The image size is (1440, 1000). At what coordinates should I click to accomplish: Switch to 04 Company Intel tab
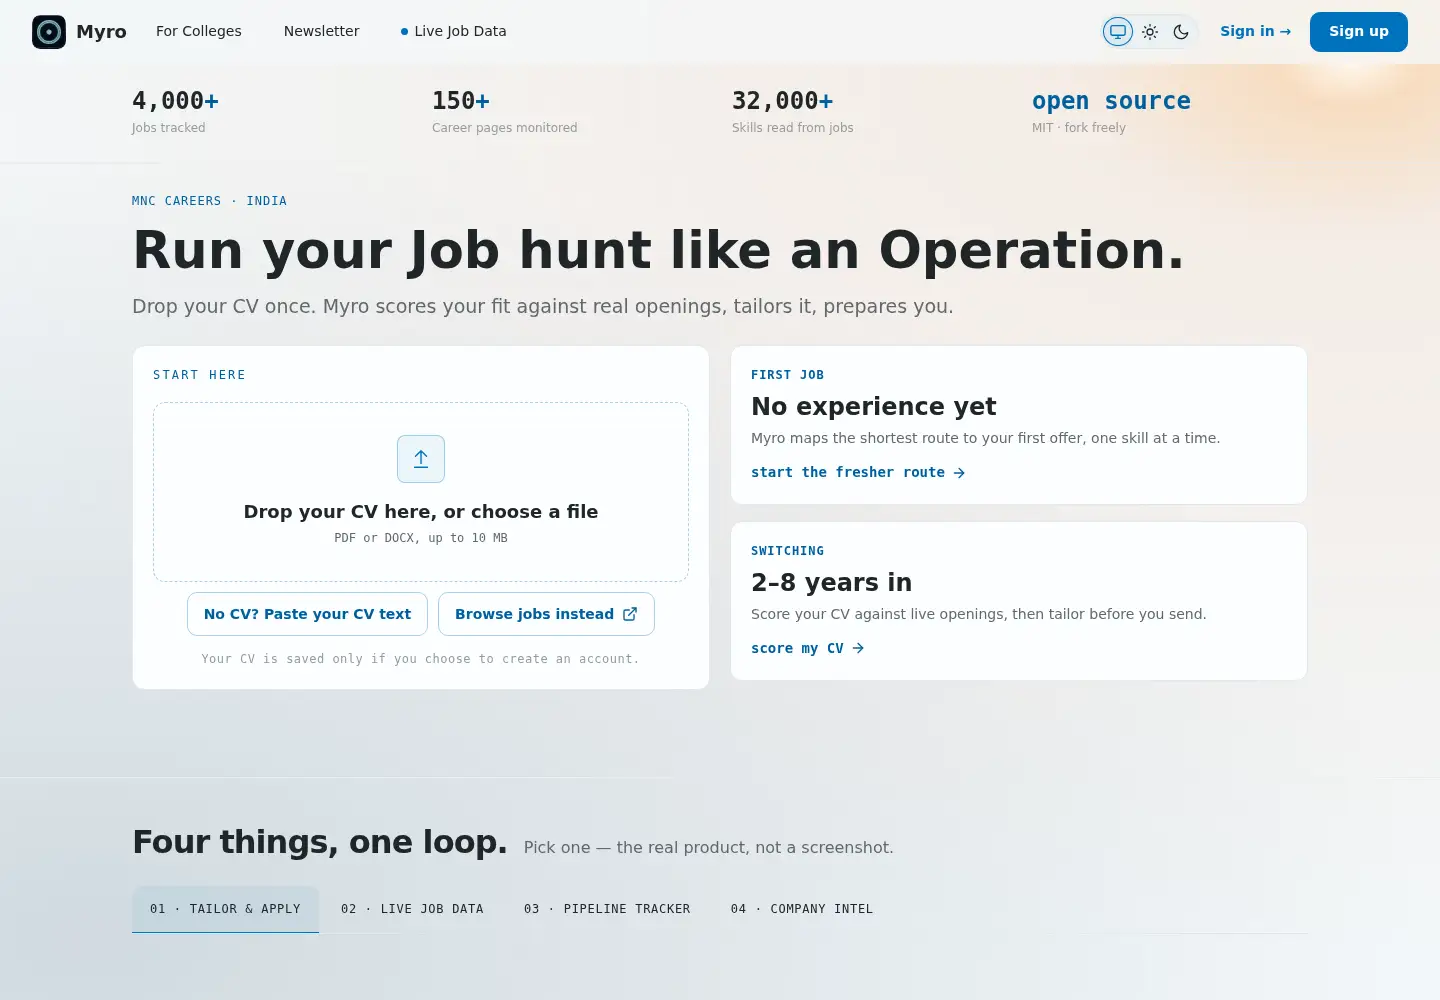[802, 909]
